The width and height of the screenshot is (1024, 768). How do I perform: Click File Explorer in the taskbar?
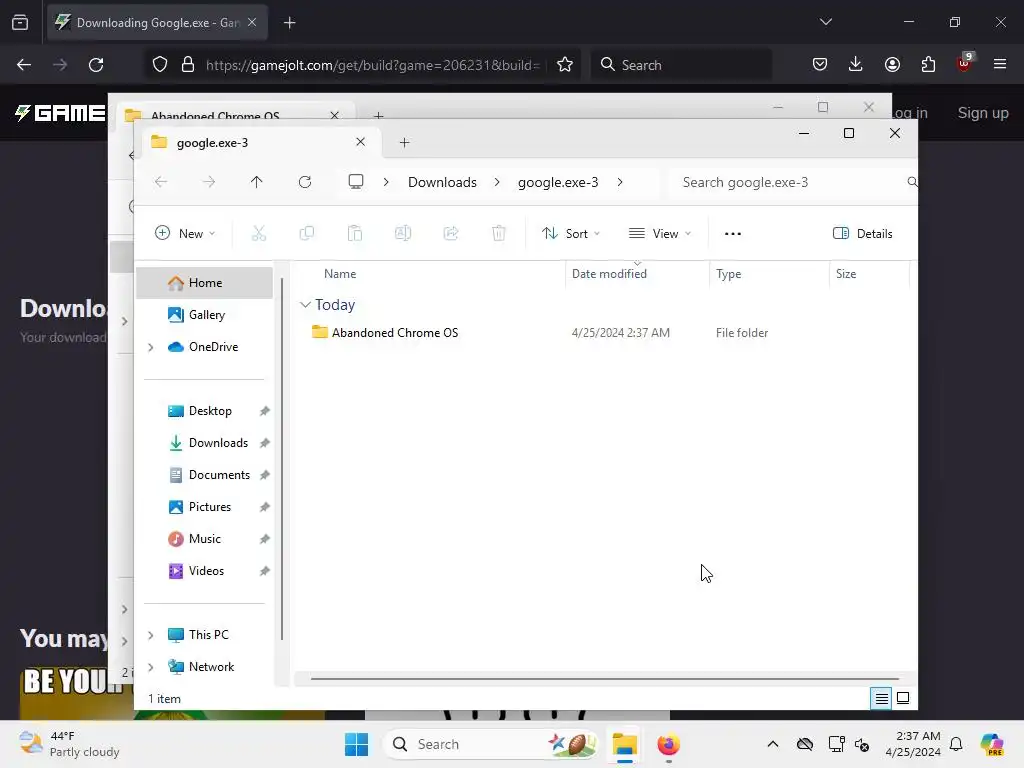[x=625, y=744]
